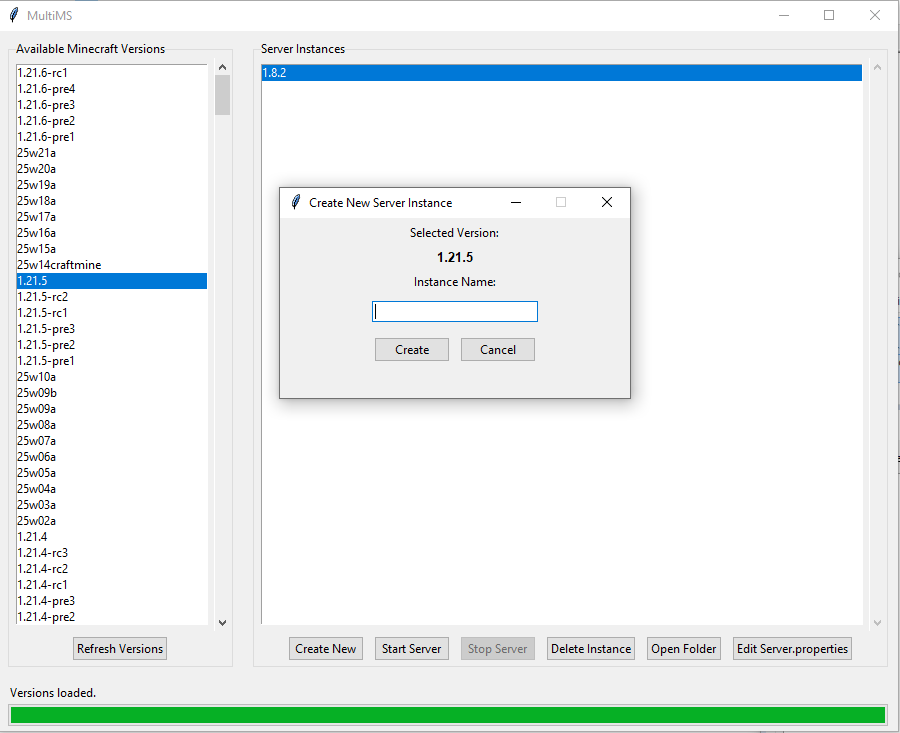Click the versions list scroll down arrow
The image size is (900, 733).
click(x=223, y=623)
